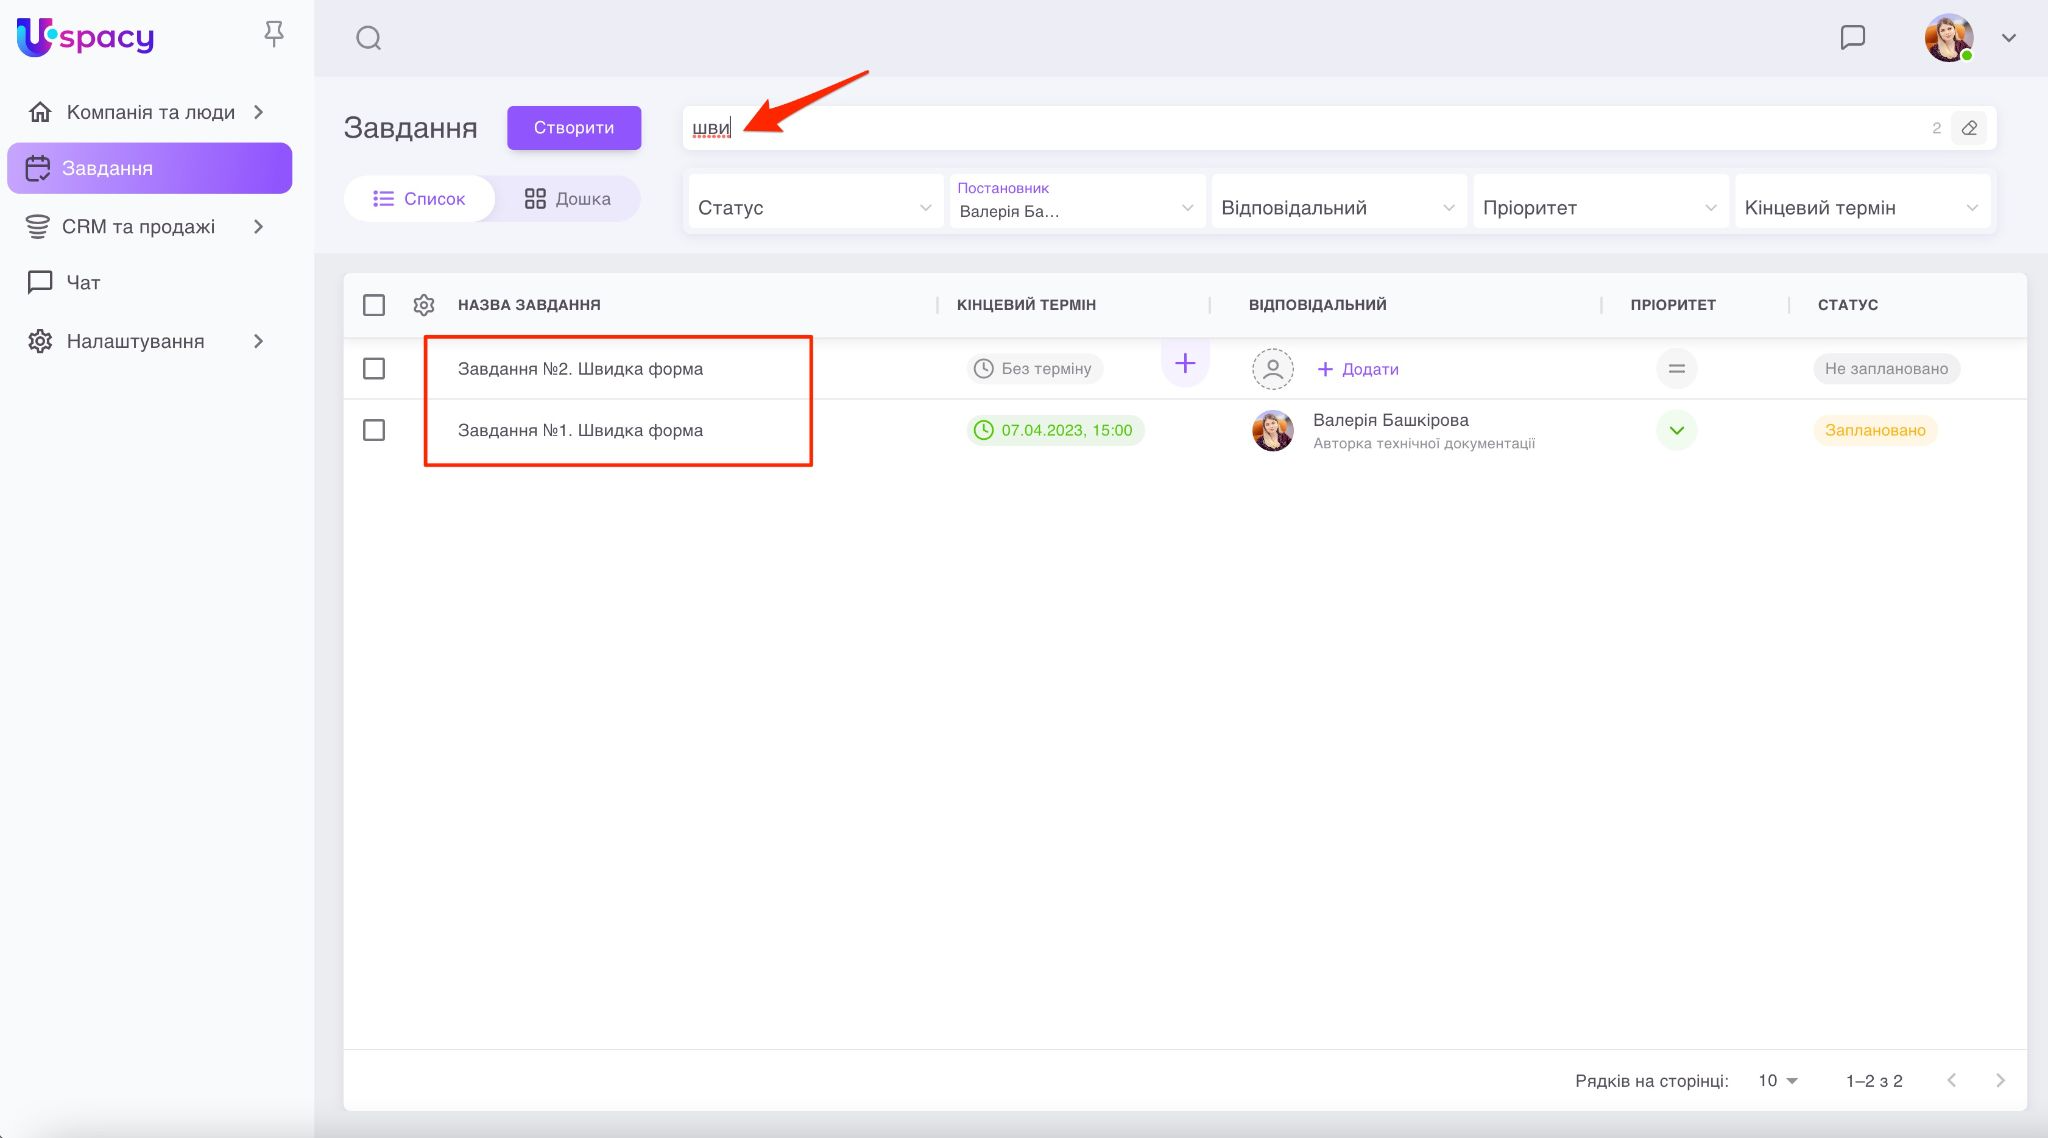This screenshot has width=2048, height=1138.
Task: Click the Заплановано status badge
Action: coord(1874,431)
